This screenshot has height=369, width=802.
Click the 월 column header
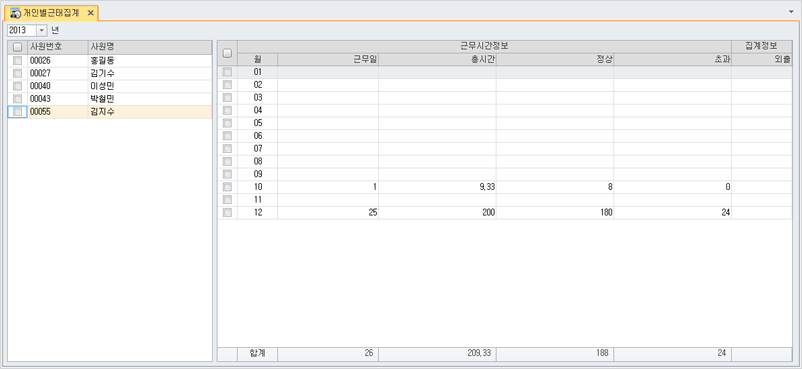tap(258, 59)
